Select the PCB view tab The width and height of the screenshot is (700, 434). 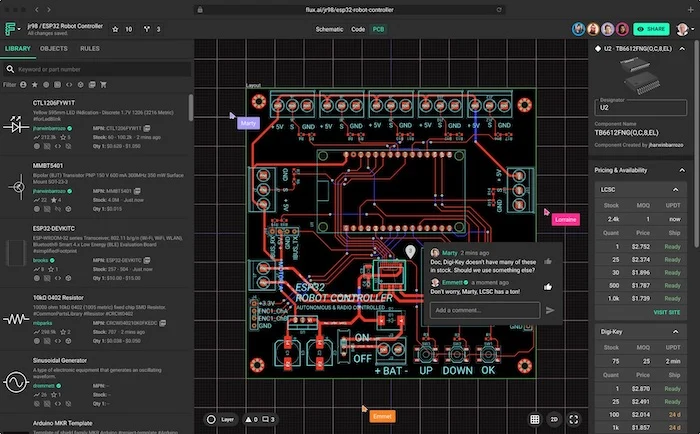(378, 29)
